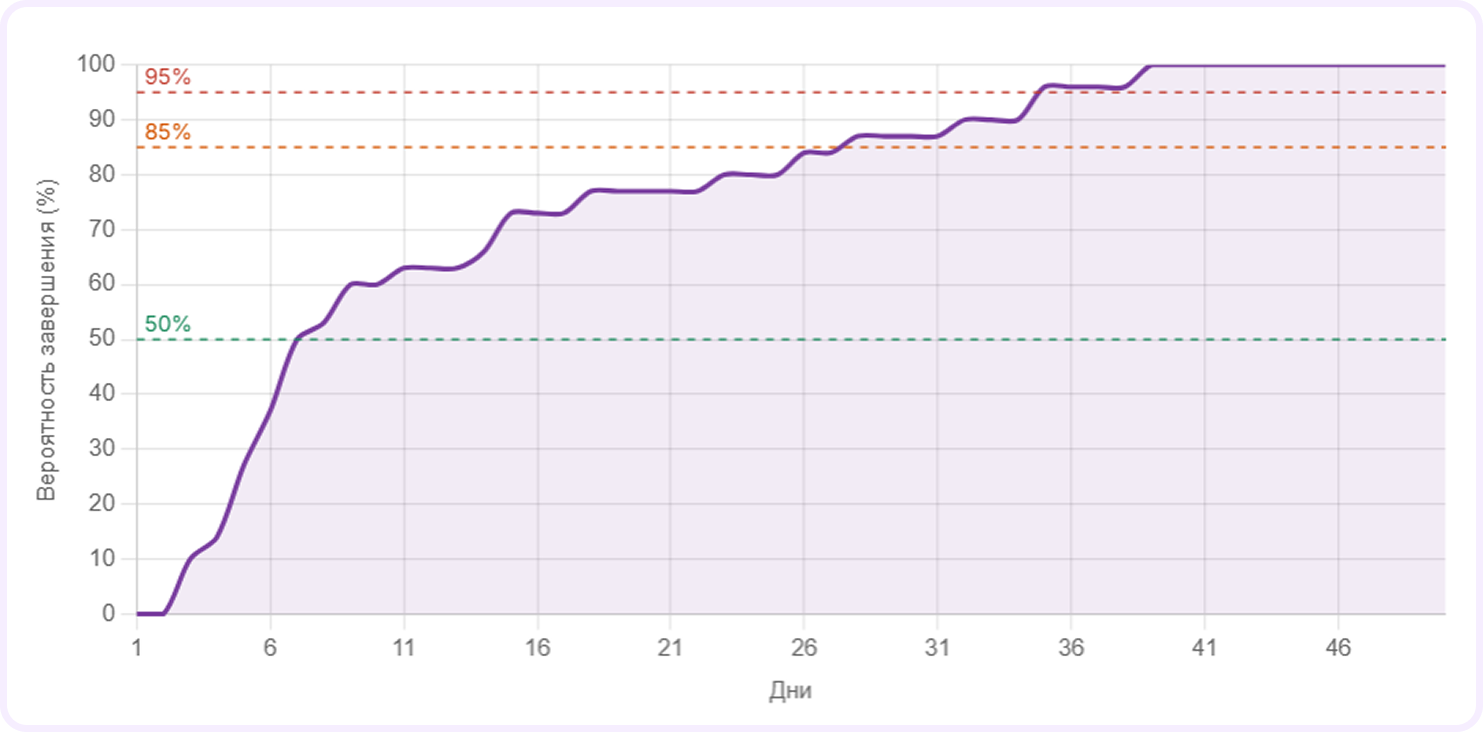This screenshot has width=1483, height=732.
Task: Click the red 95% threshold label
Action: click(x=167, y=78)
